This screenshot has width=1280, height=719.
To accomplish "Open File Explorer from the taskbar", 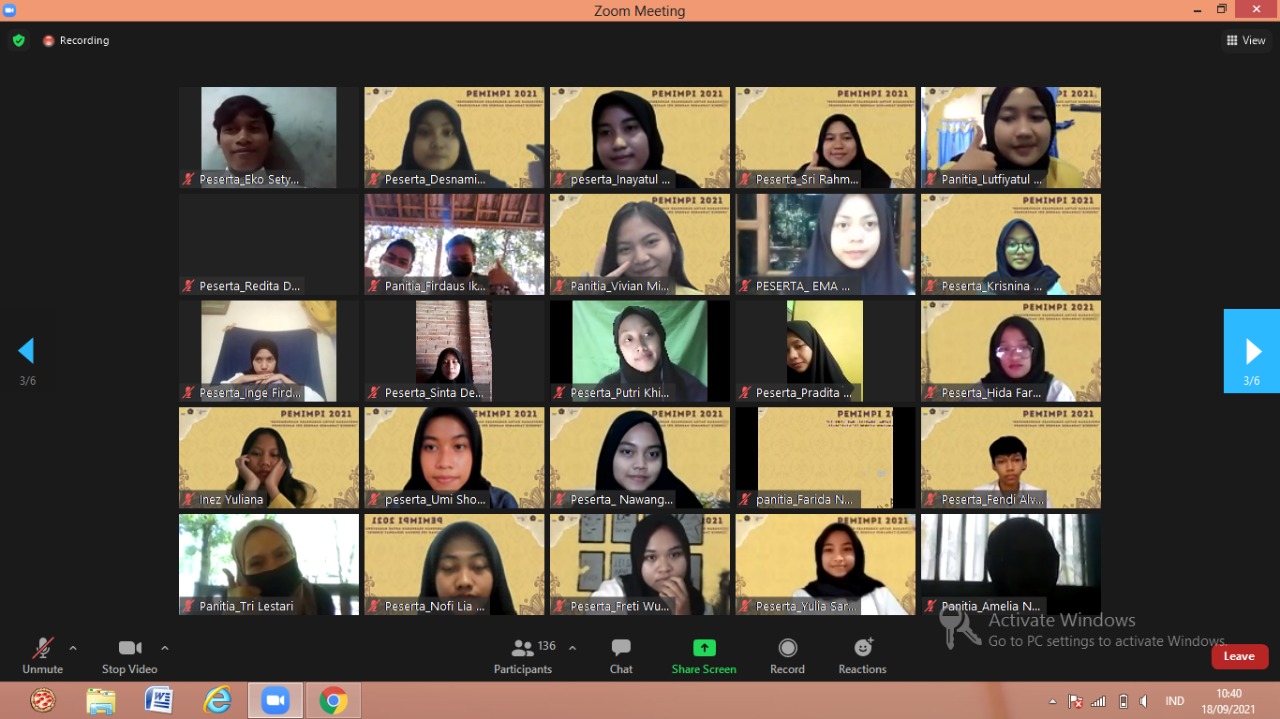I will (x=100, y=701).
